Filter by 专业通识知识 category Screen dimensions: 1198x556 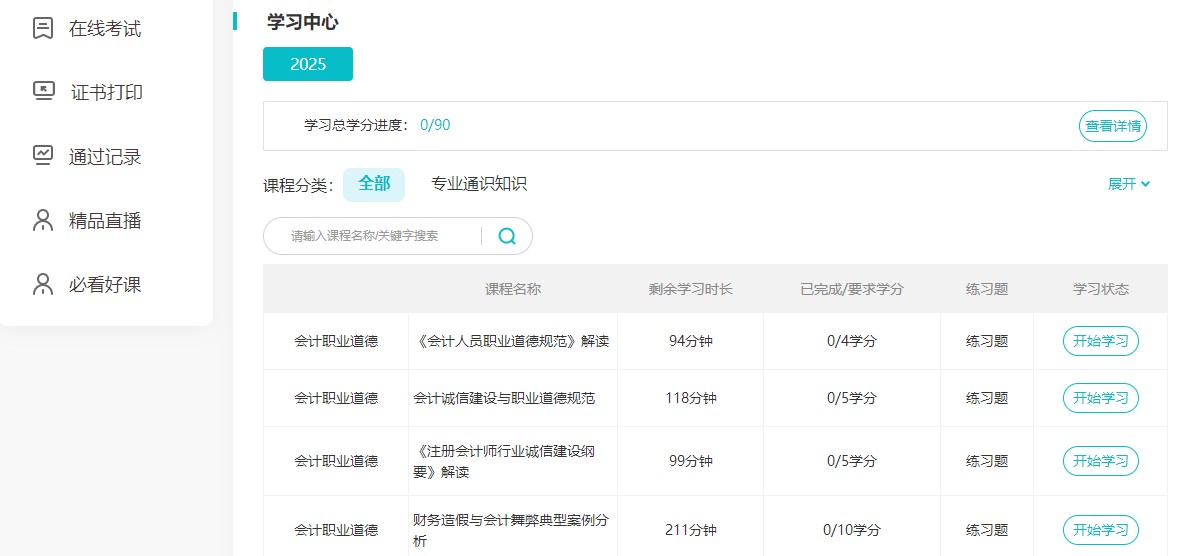click(x=478, y=184)
